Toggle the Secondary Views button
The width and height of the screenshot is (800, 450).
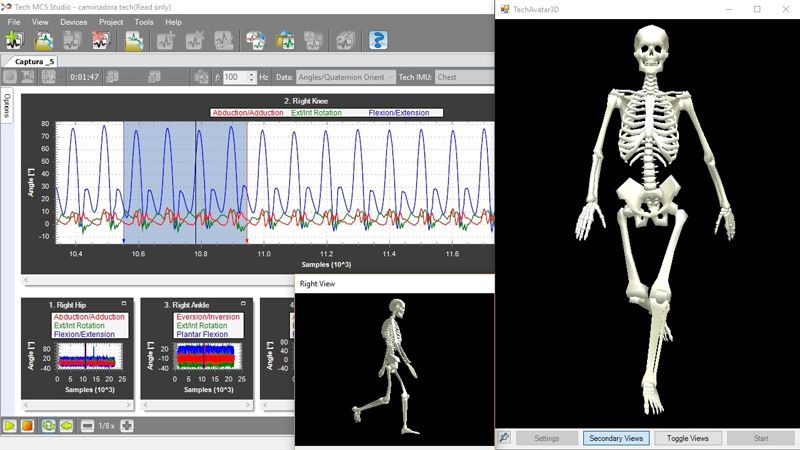[617, 438]
